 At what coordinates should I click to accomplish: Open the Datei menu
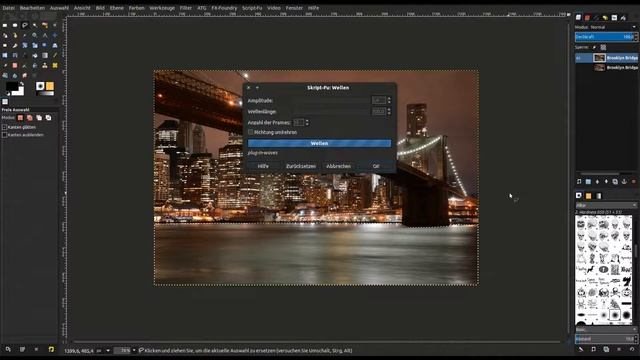8,8
